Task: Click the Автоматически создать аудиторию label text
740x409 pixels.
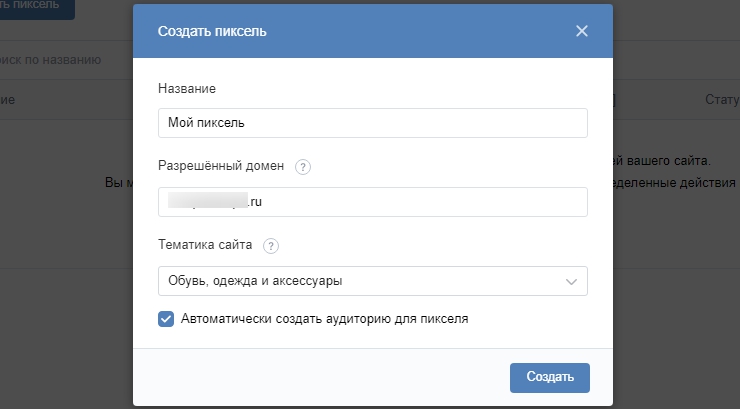Action: [325, 319]
